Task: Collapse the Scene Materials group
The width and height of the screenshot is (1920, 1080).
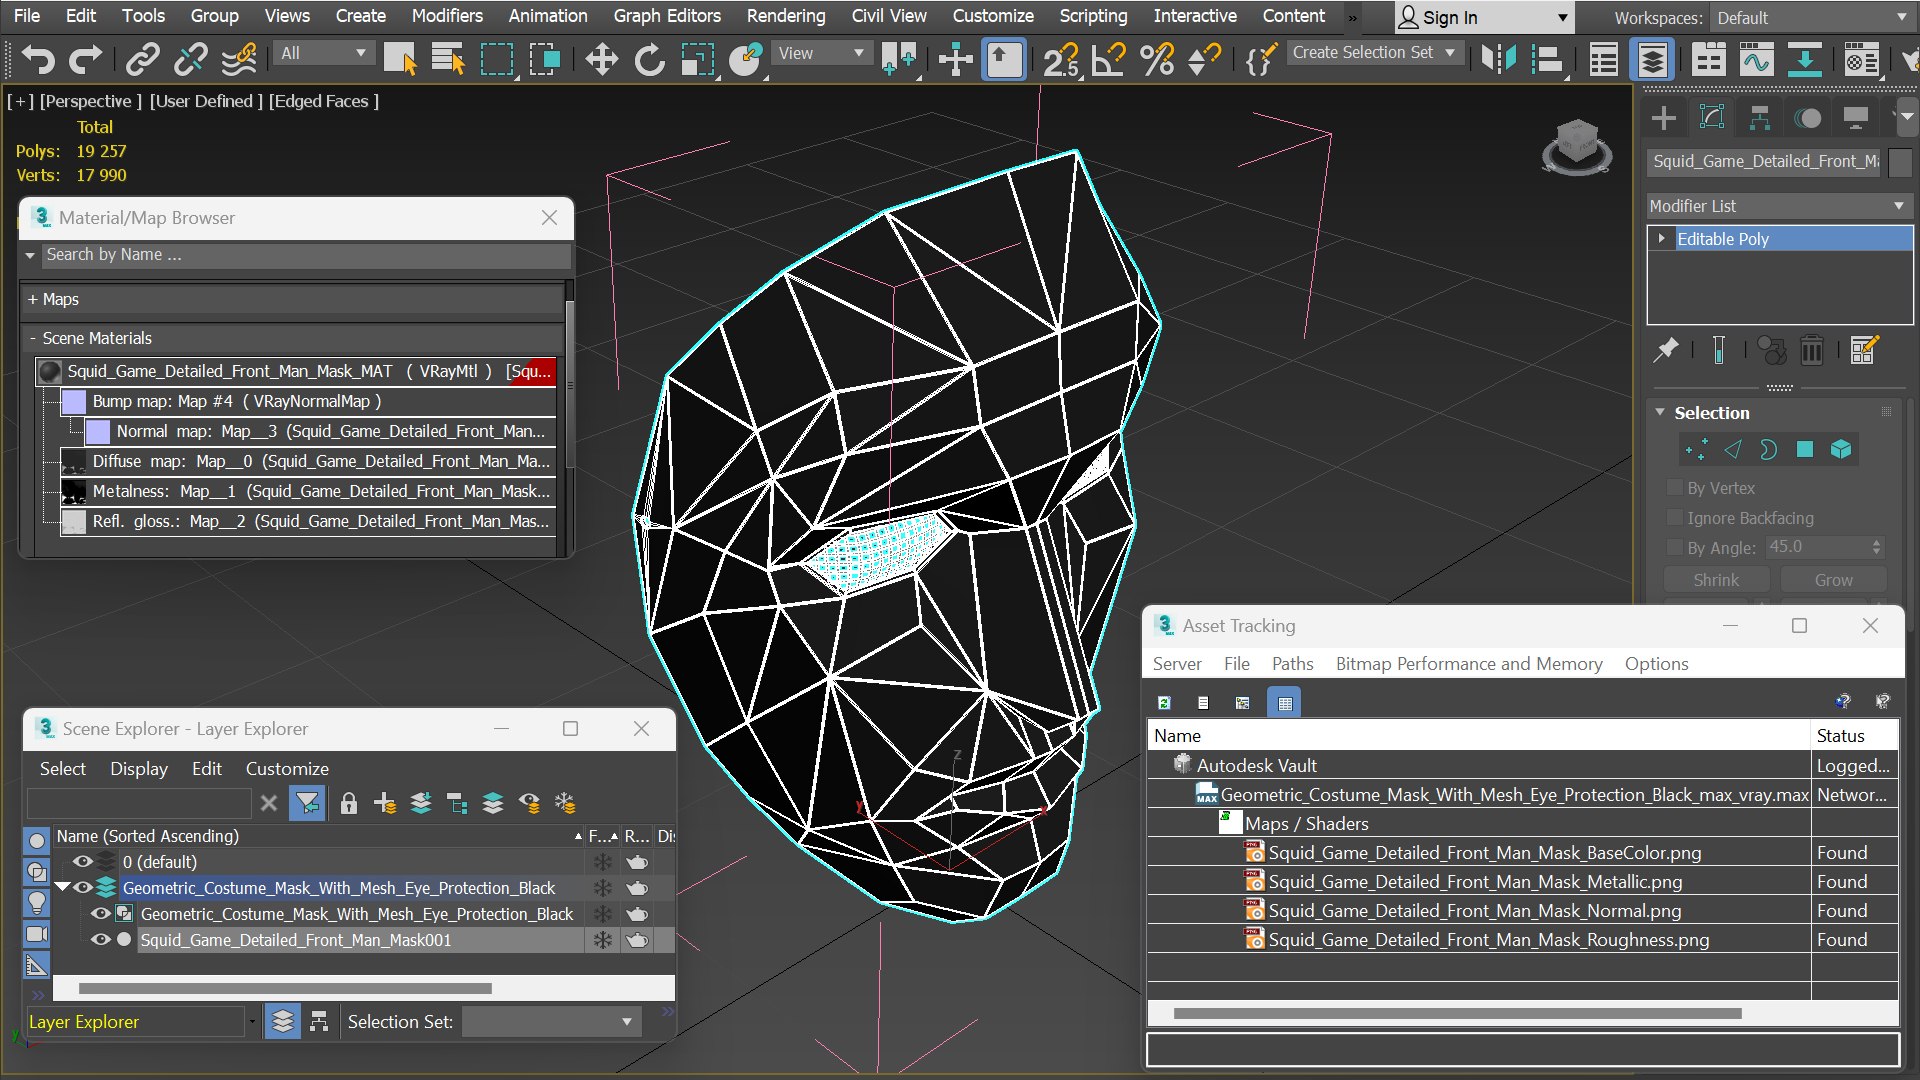Action: [33, 338]
